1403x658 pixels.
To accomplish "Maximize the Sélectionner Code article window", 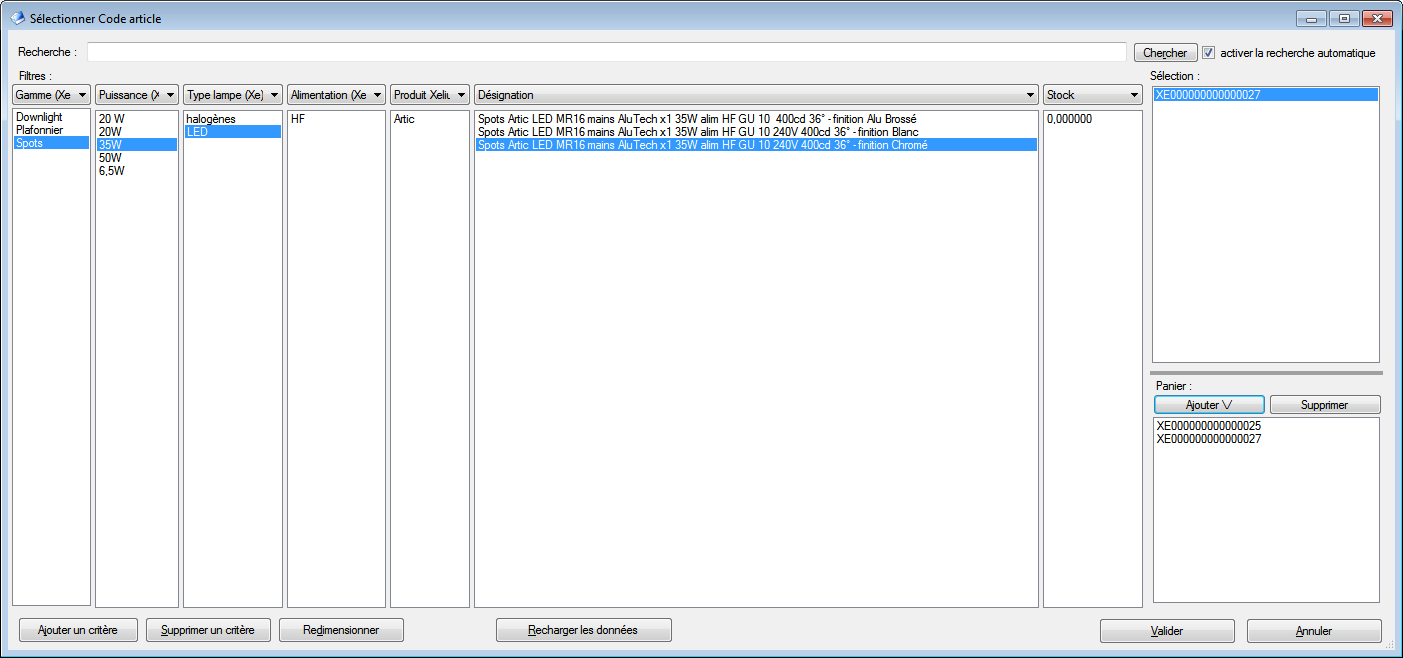I will coord(1342,18).
